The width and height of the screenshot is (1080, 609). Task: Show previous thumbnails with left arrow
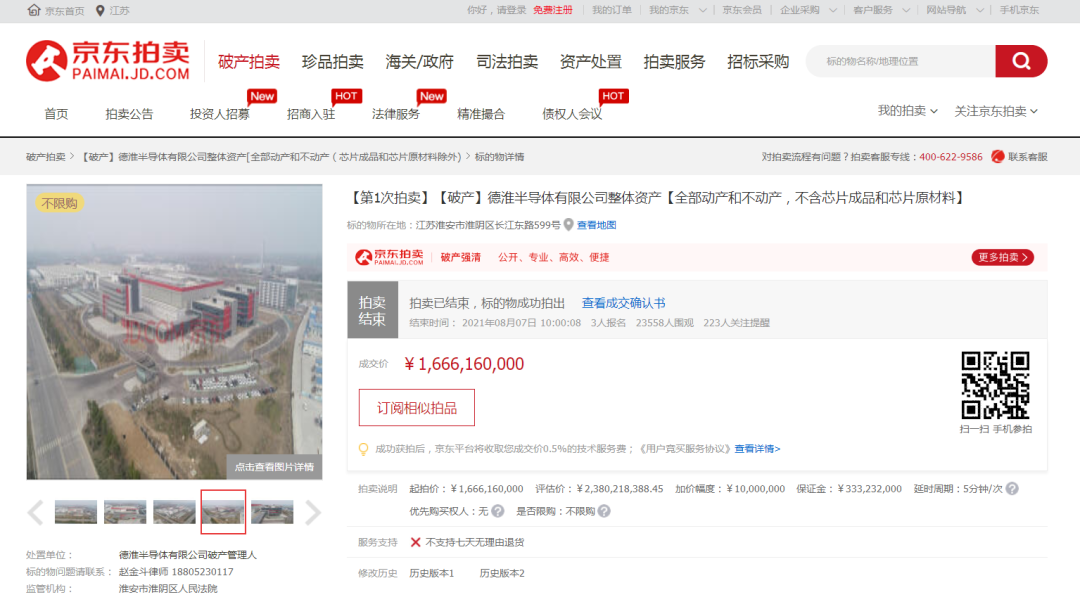(x=35, y=512)
